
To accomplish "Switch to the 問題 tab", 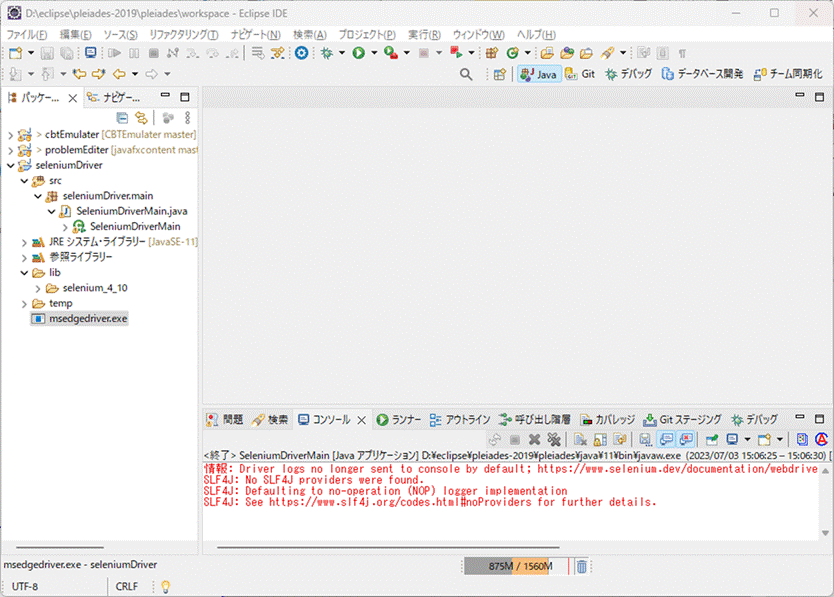I will point(225,420).
